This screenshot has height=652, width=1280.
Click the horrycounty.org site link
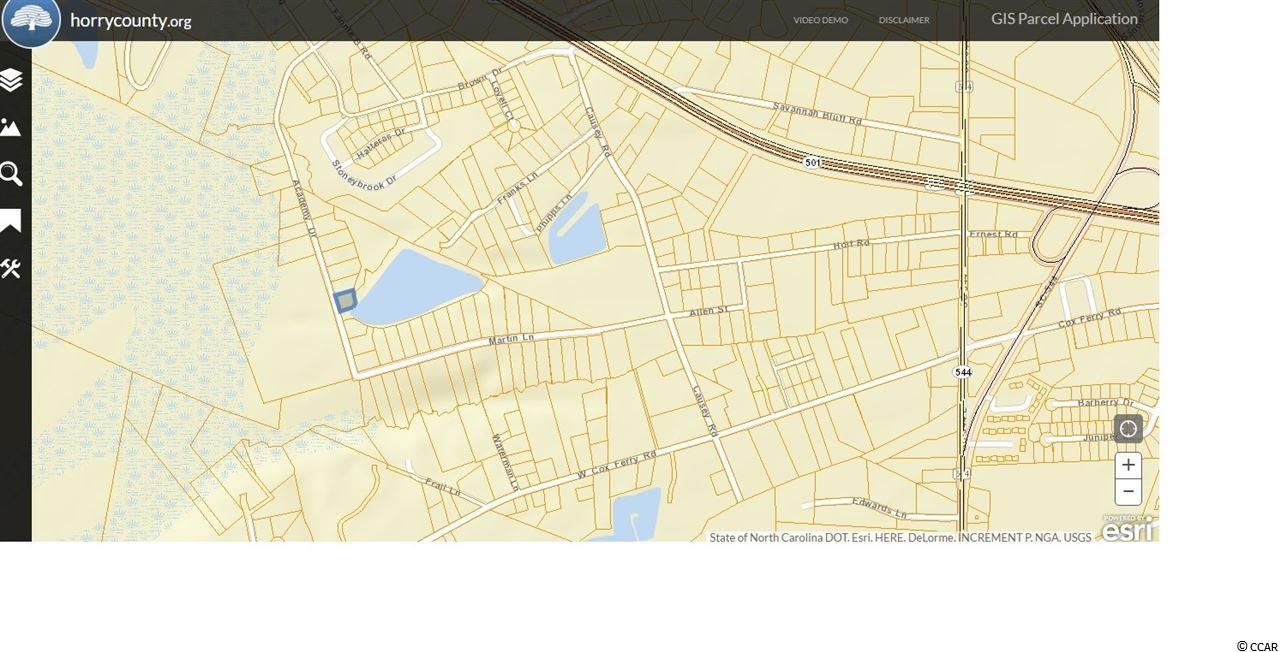click(130, 20)
